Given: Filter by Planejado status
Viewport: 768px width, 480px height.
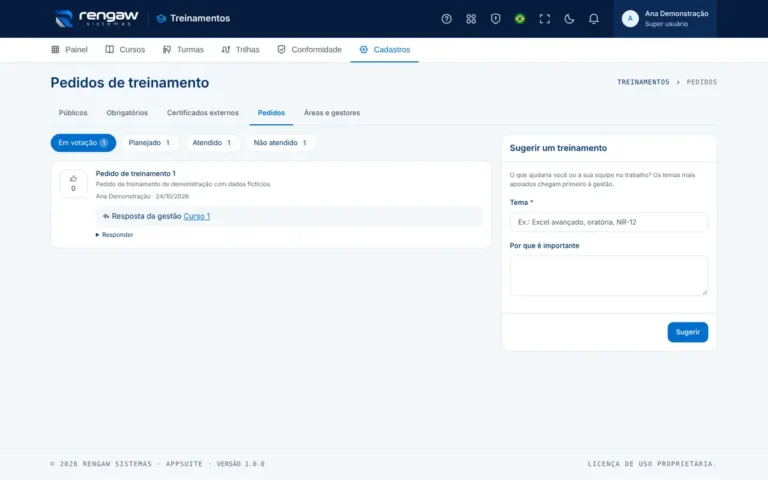Looking at the screenshot, I should [149, 143].
